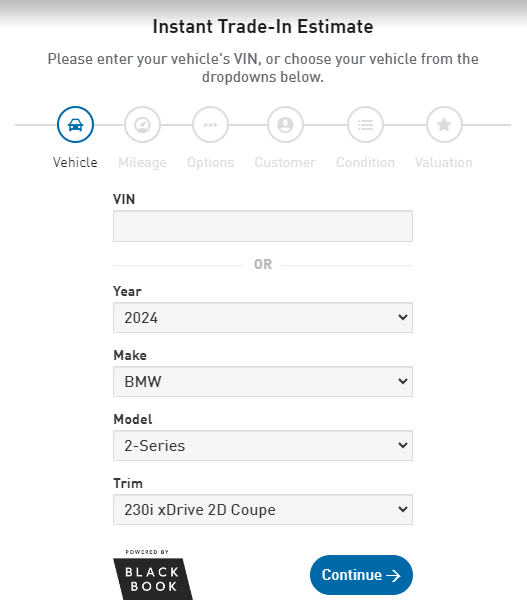
Task: Select the Options step label
Action: (x=211, y=162)
